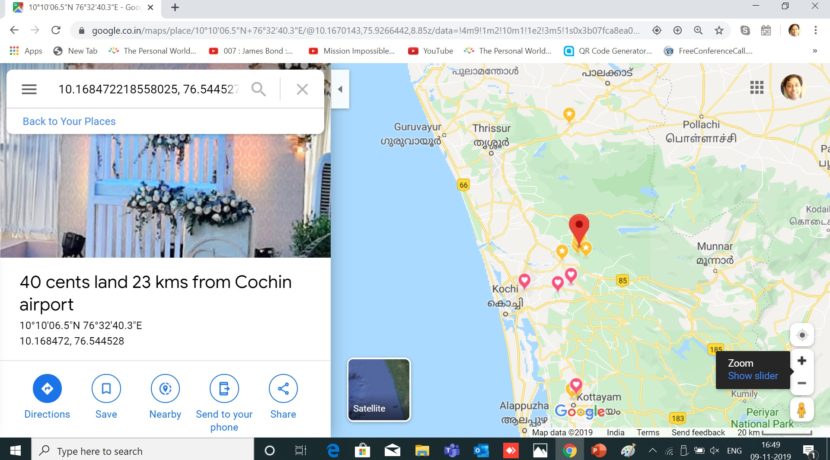Show your location with the target icon
This screenshot has height=460, width=830.
click(801, 335)
